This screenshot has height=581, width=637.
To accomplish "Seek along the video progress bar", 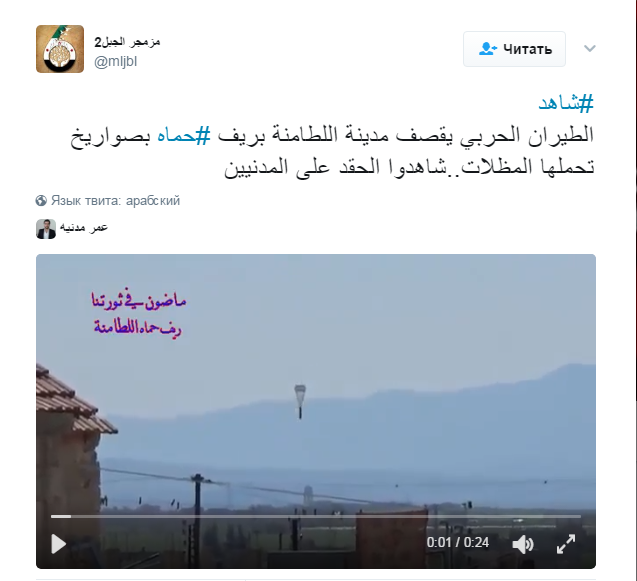I will (x=316, y=516).
